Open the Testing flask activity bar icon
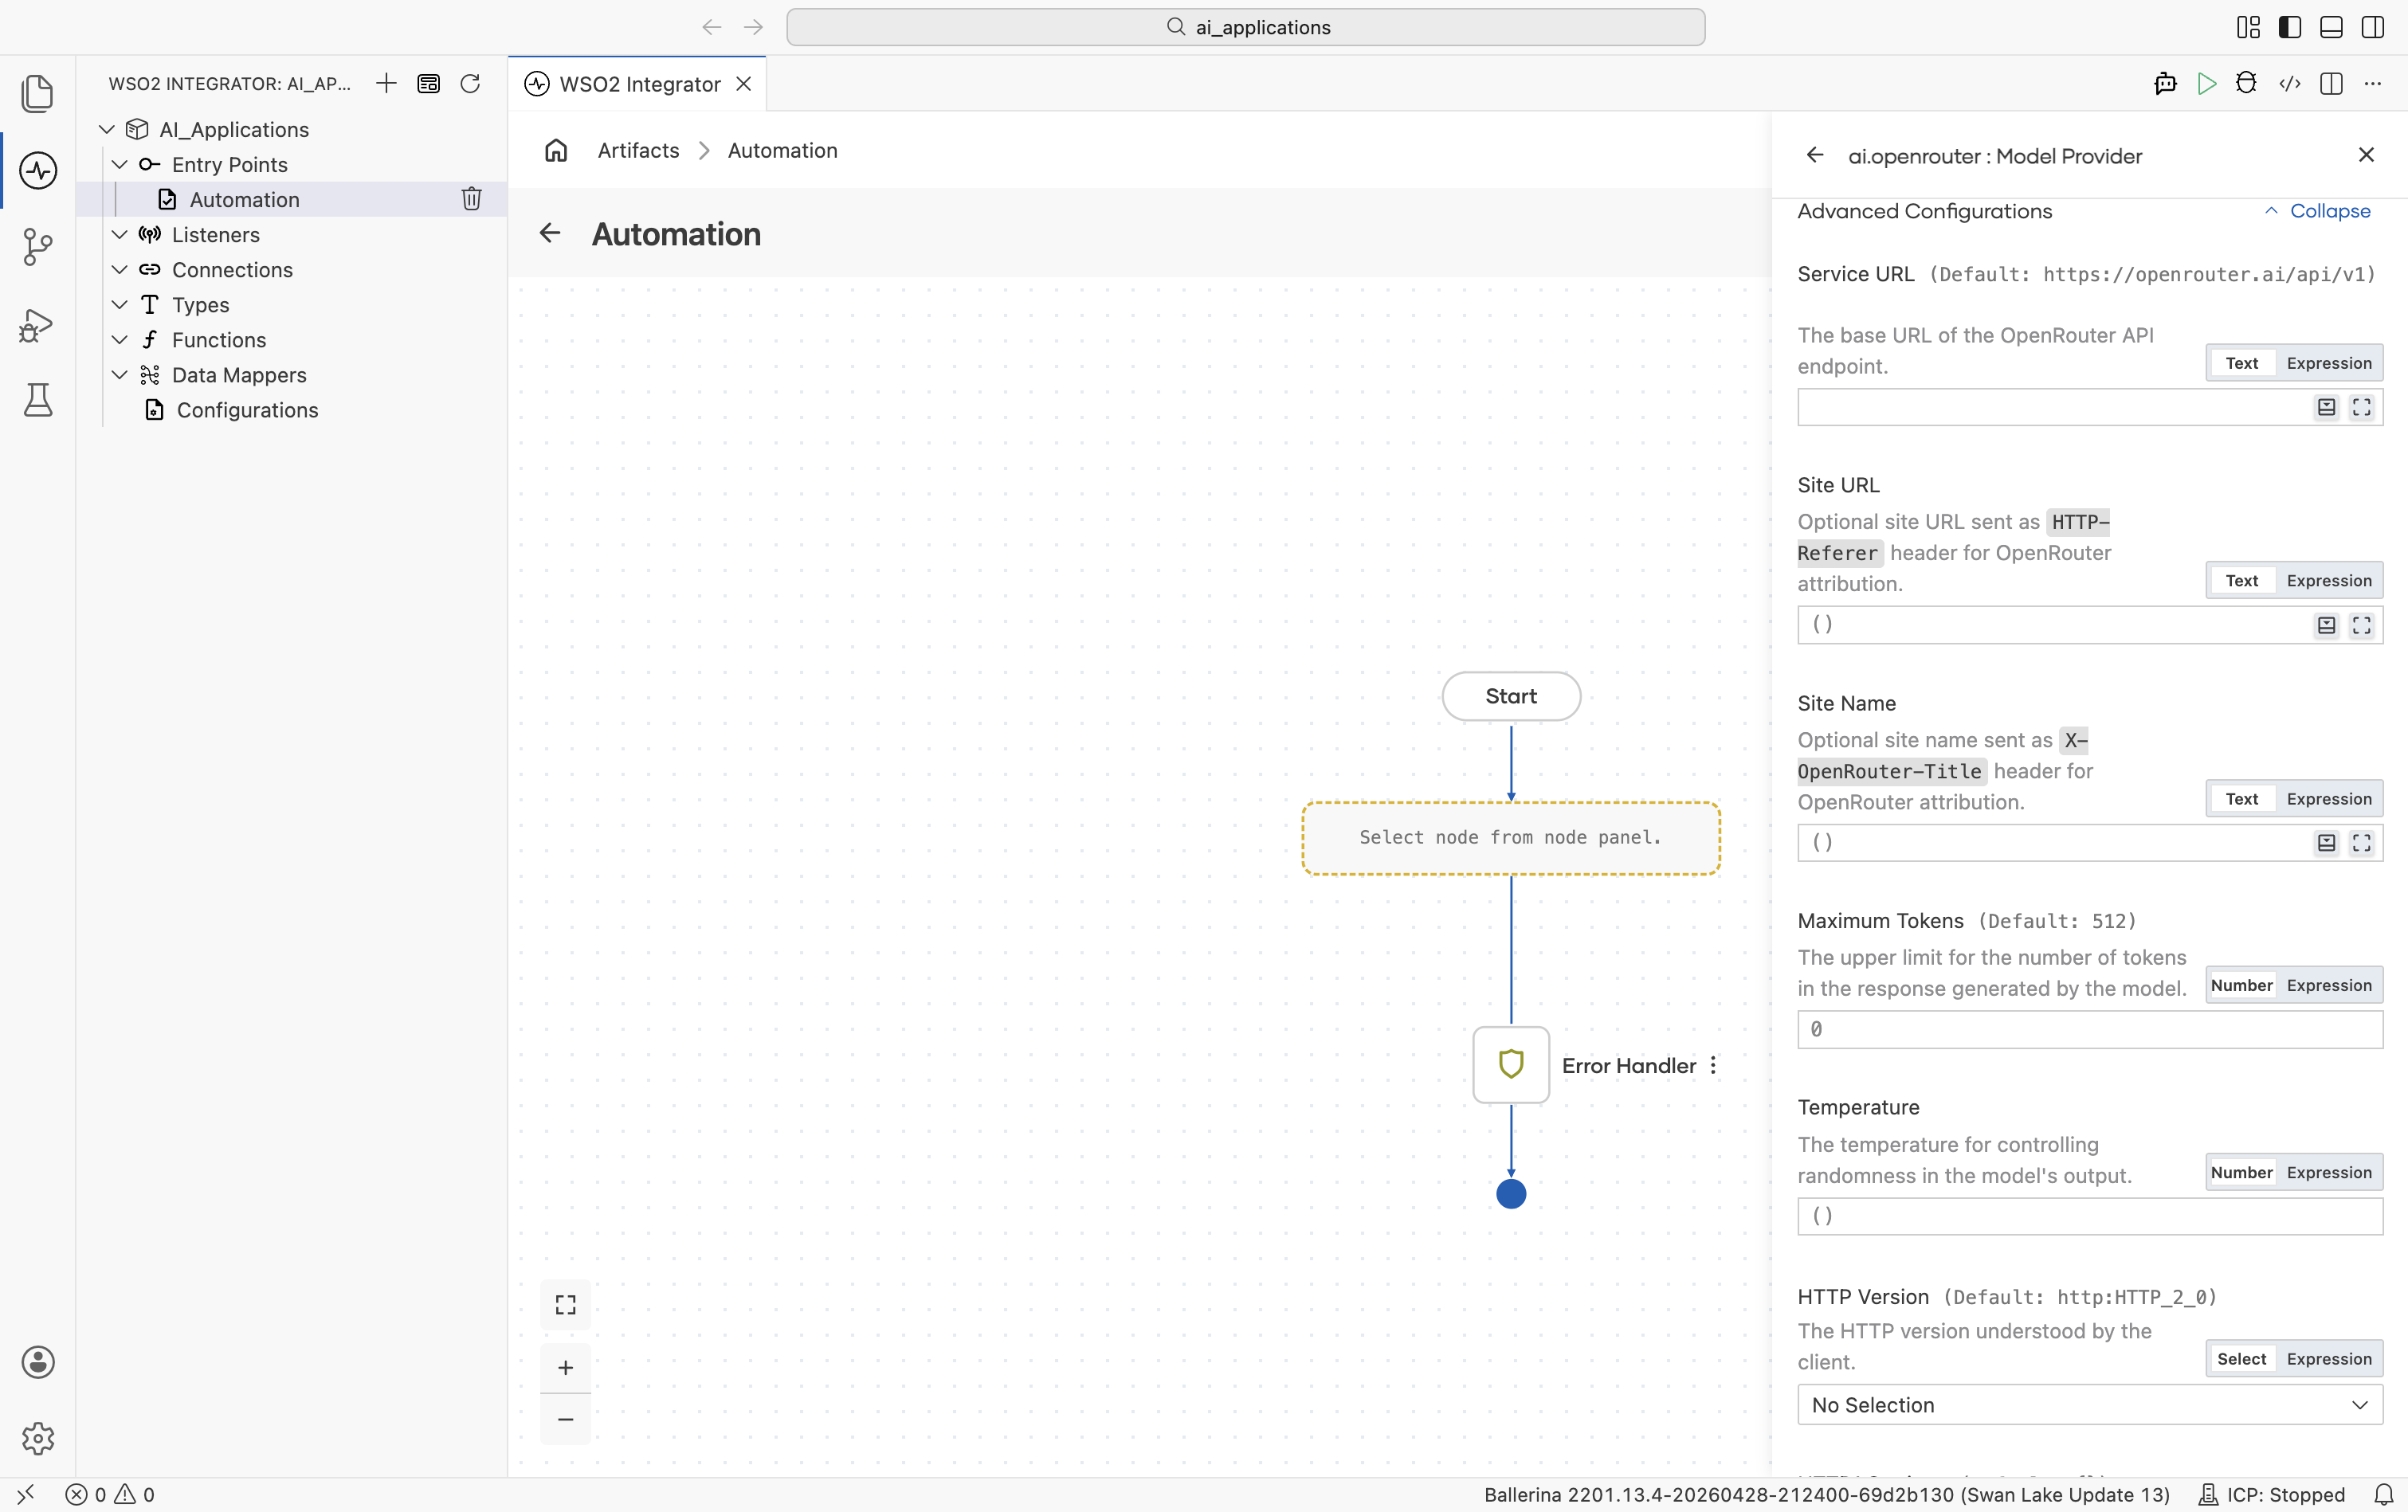The height and width of the screenshot is (1512, 2408). [38, 400]
